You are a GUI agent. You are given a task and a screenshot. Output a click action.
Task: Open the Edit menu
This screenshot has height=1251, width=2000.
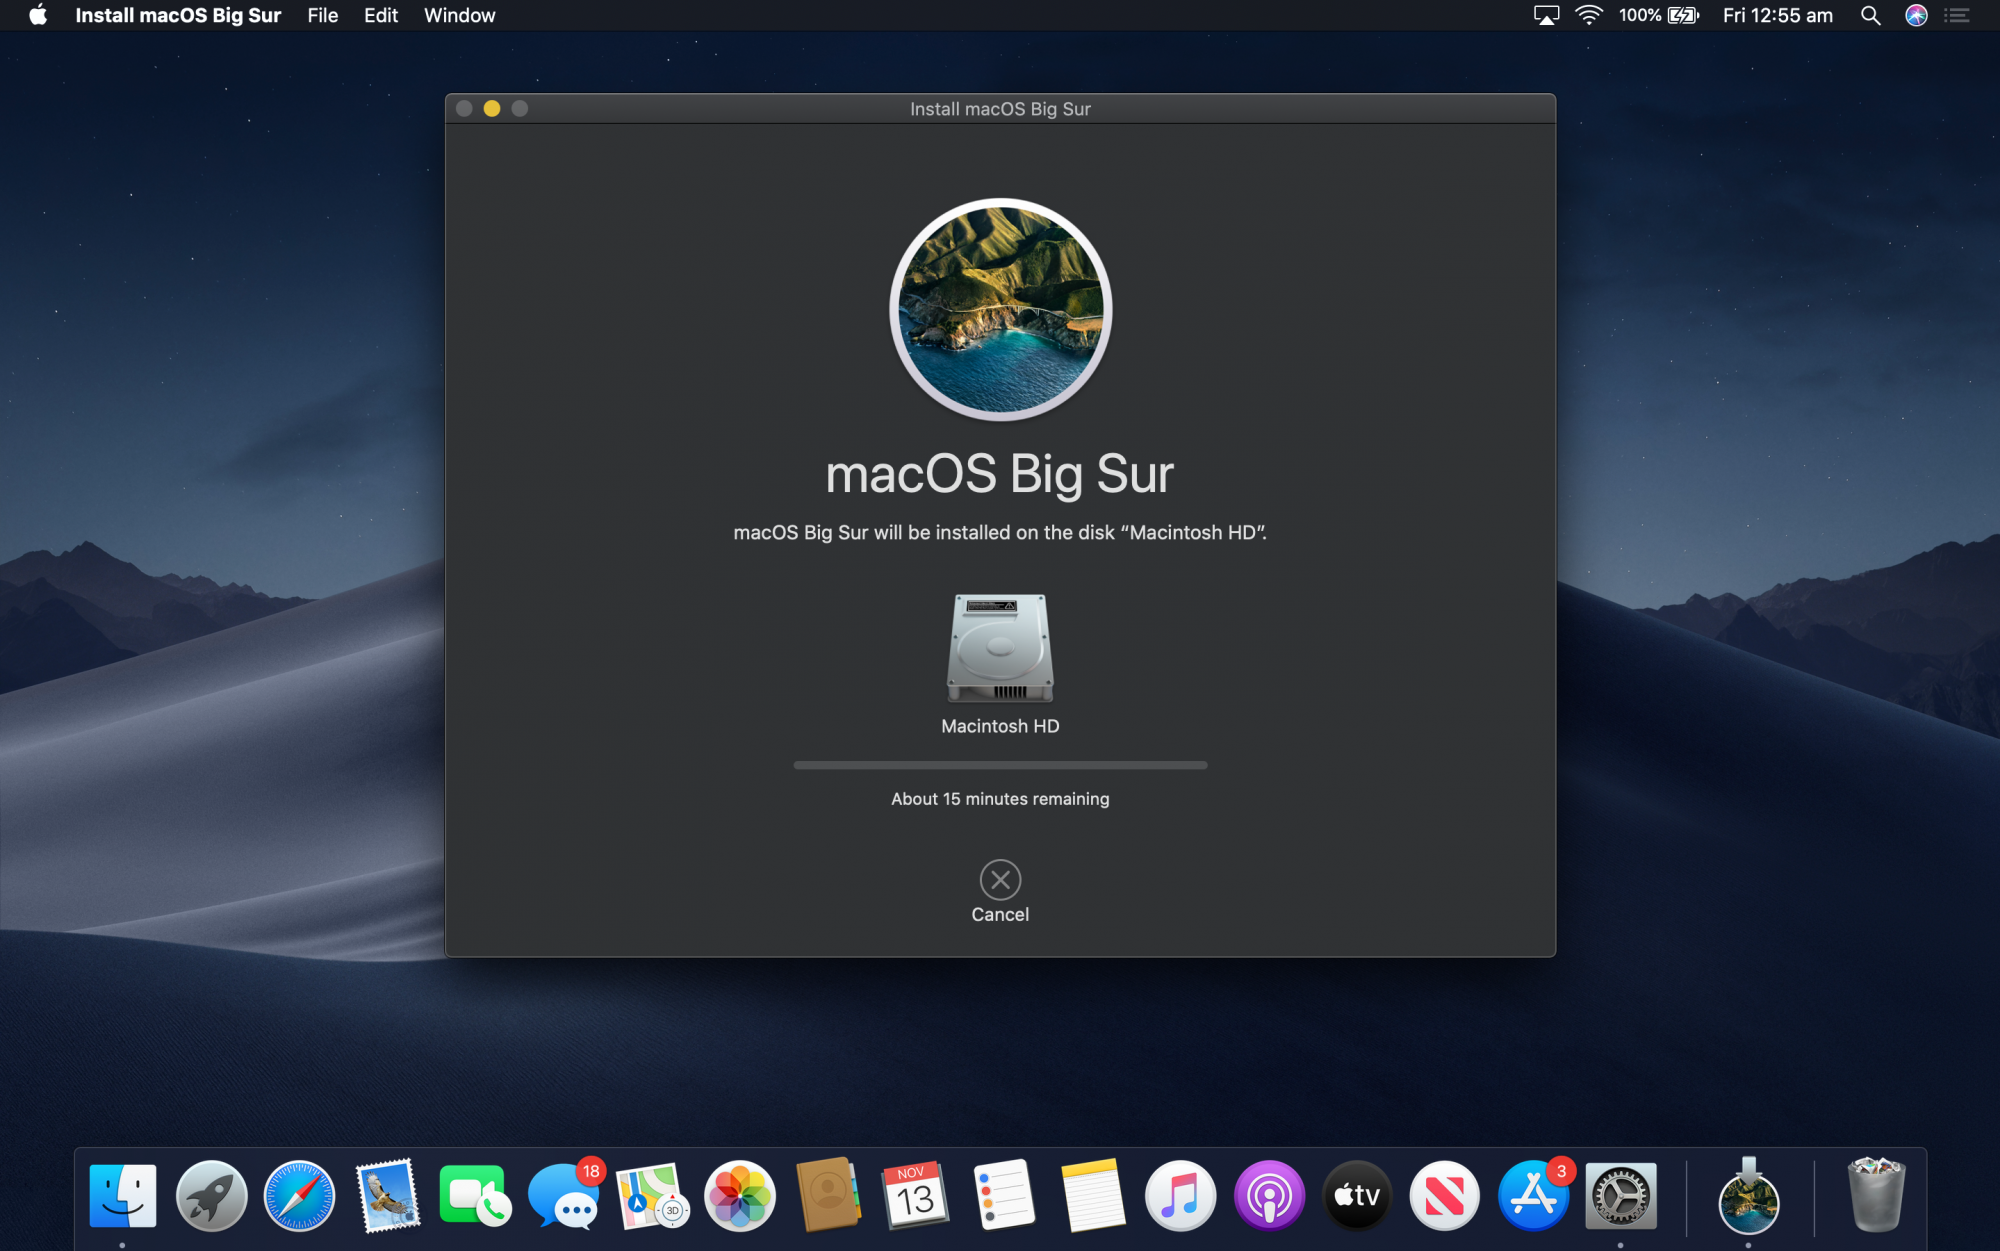(380, 15)
